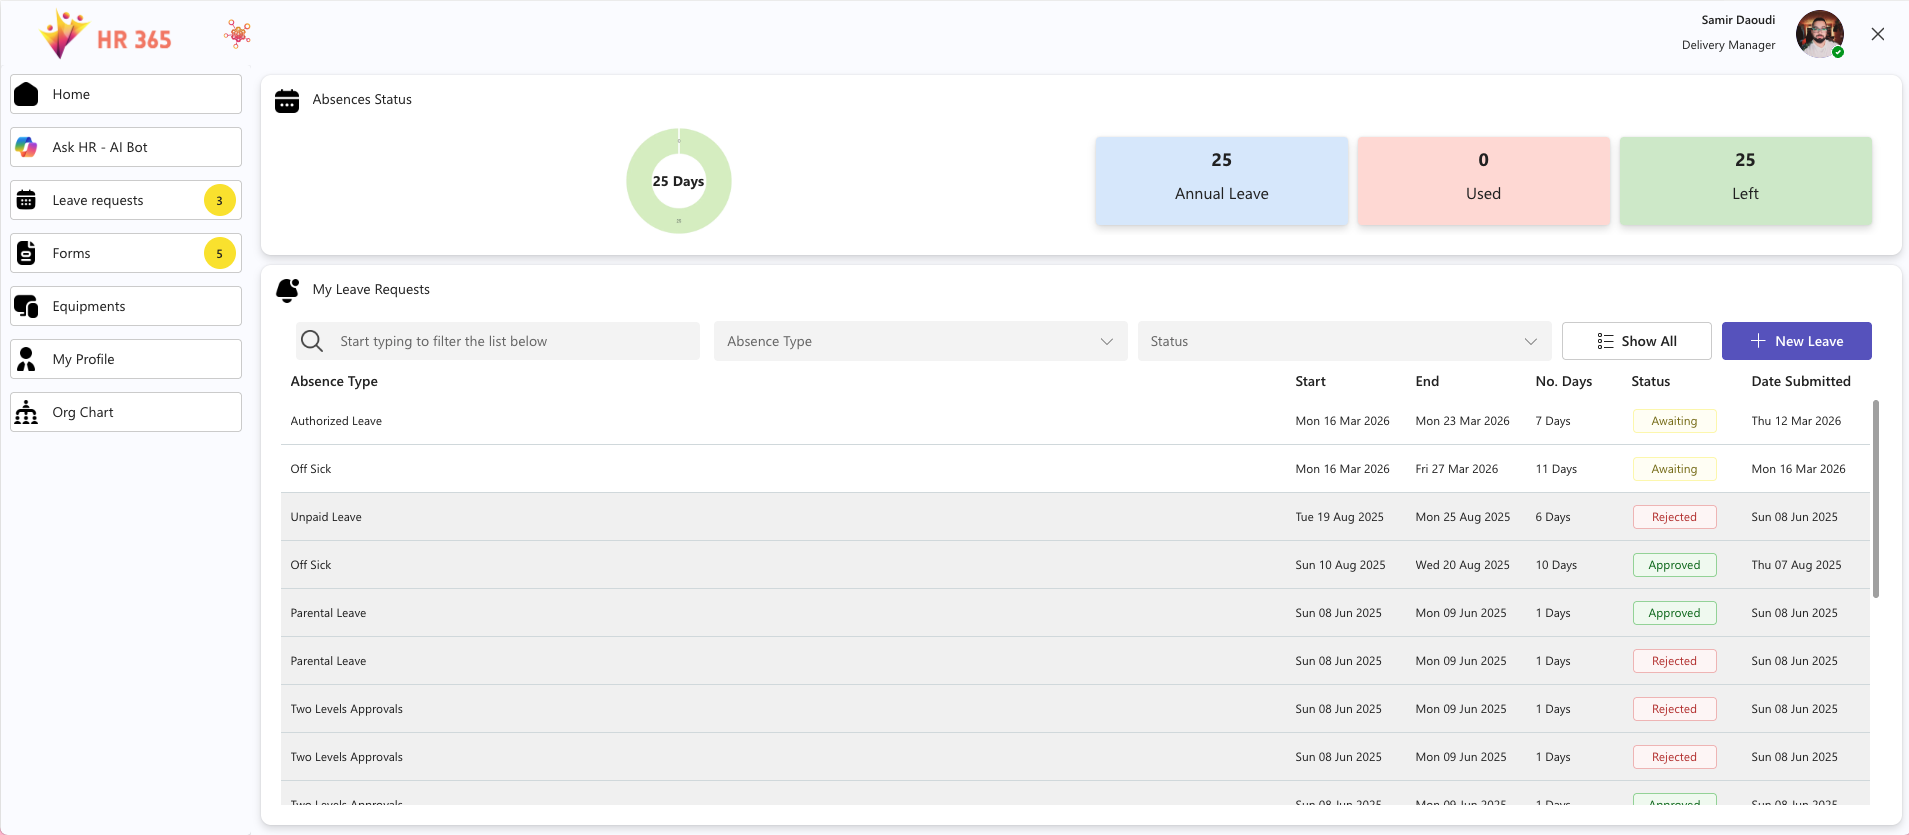The height and width of the screenshot is (835, 1909).
Task: Click the HR 365 logo
Action: click(105, 36)
